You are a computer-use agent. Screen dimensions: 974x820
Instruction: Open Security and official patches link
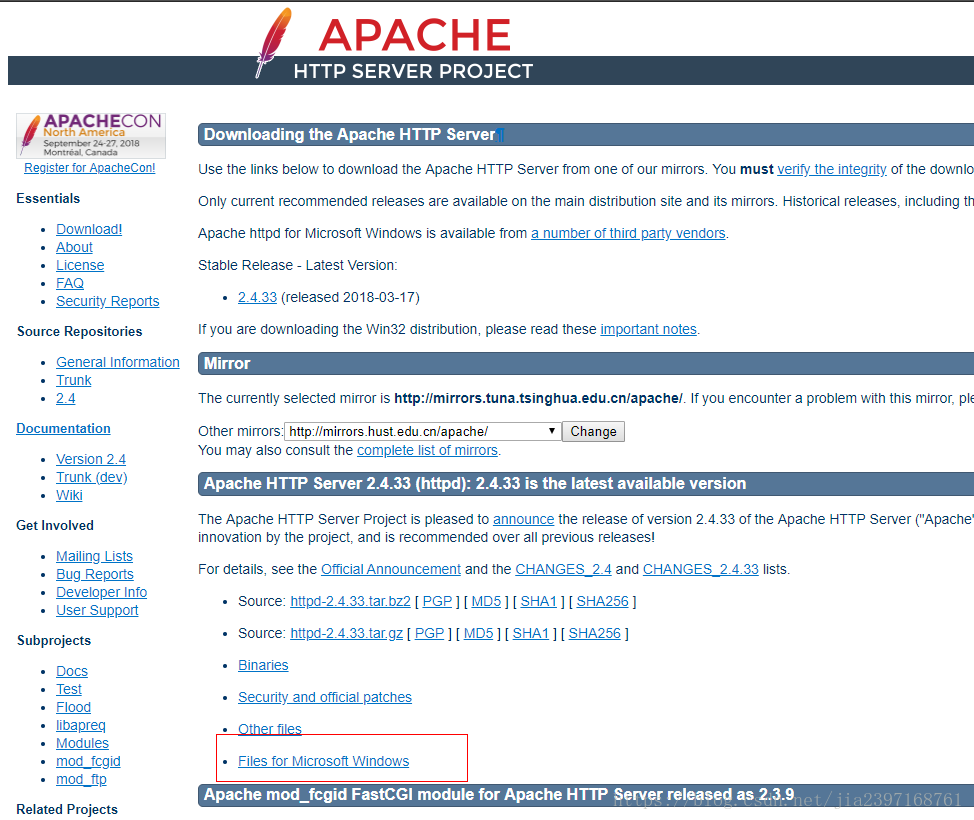[325, 698]
